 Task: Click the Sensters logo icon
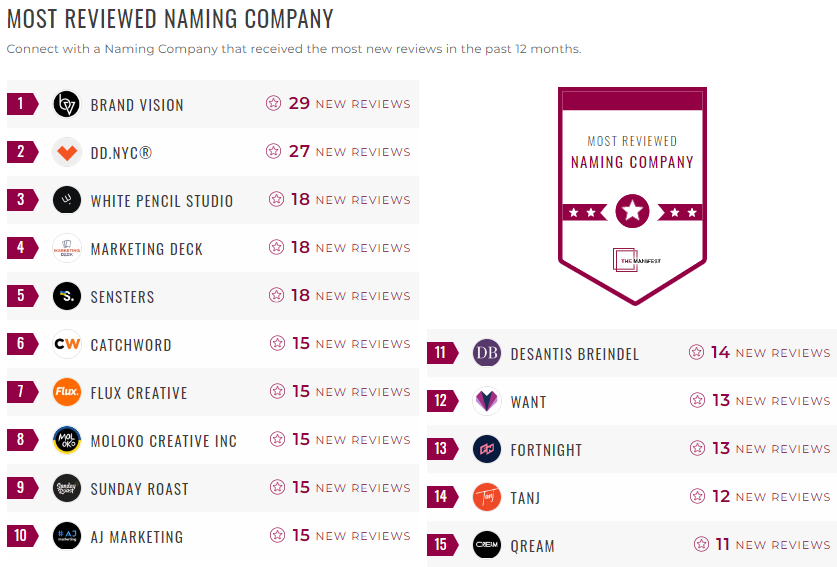pos(67,296)
